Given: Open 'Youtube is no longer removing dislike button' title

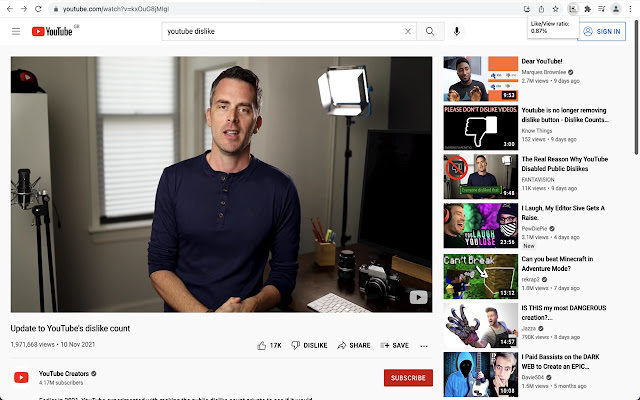Looking at the screenshot, I should coord(565,115).
